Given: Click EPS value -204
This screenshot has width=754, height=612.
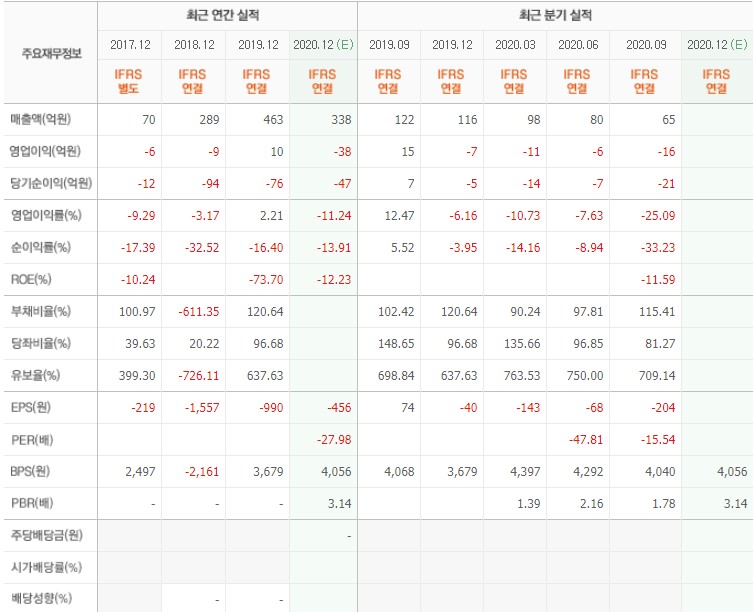Looking at the screenshot, I should [x=664, y=408].
